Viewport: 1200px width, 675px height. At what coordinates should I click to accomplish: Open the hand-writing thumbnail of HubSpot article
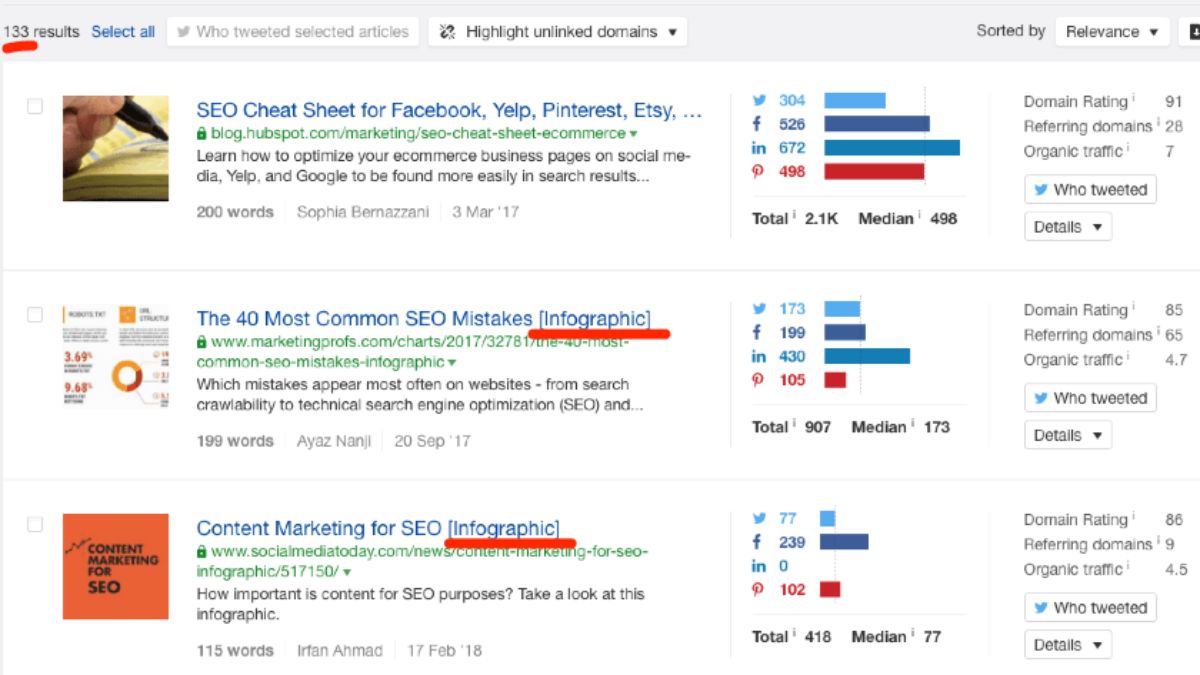116,148
